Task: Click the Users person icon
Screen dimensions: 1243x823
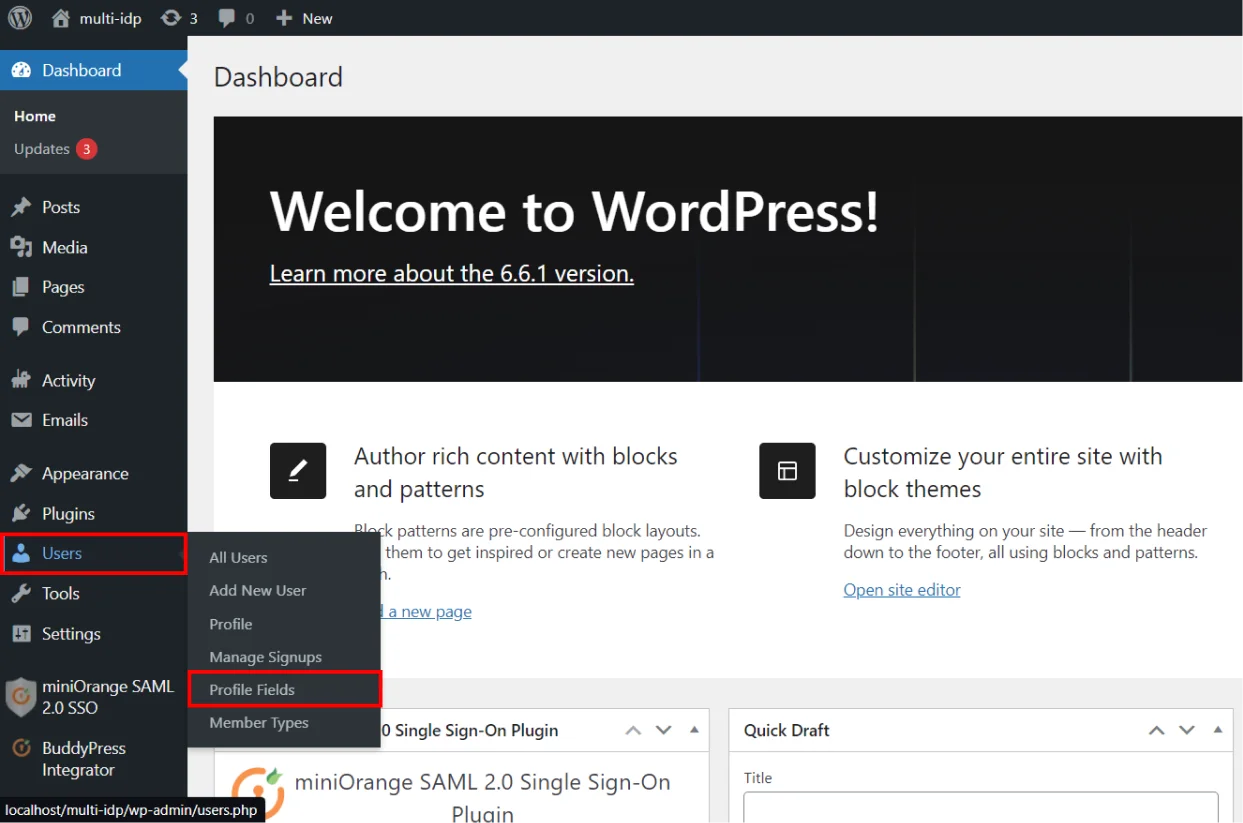Action: point(21,553)
